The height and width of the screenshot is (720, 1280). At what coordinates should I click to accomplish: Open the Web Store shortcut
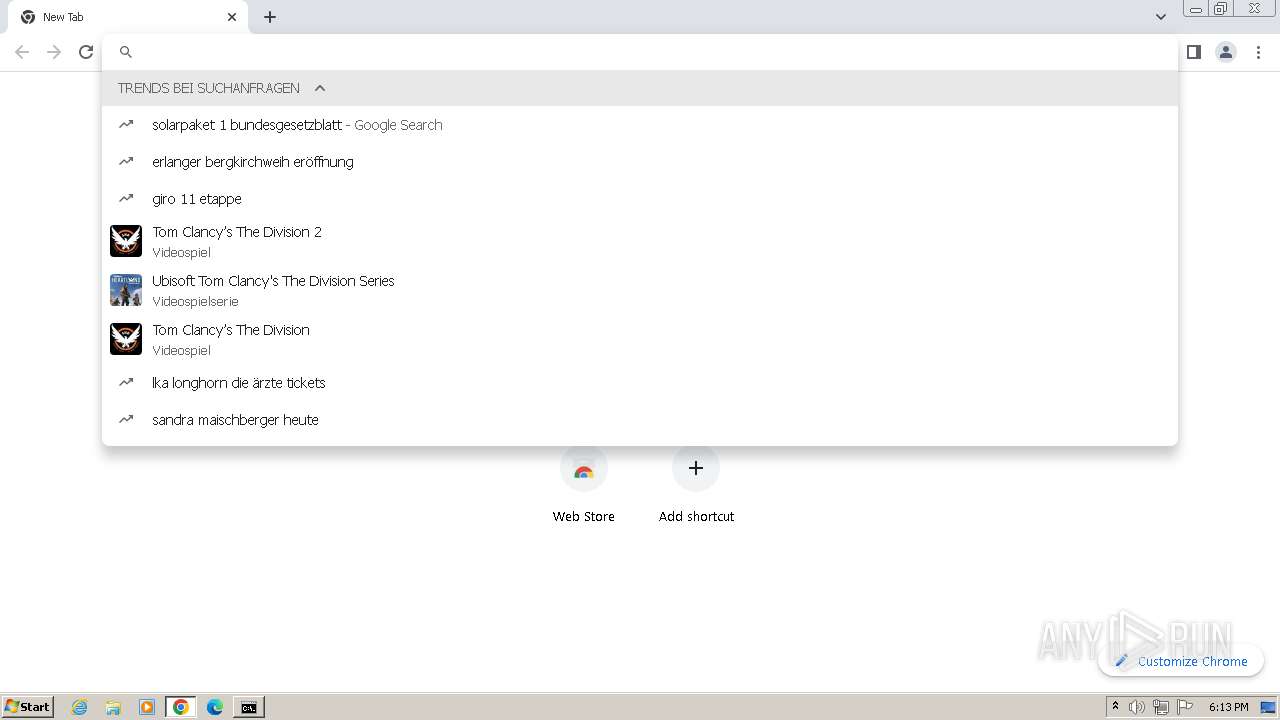[584, 486]
